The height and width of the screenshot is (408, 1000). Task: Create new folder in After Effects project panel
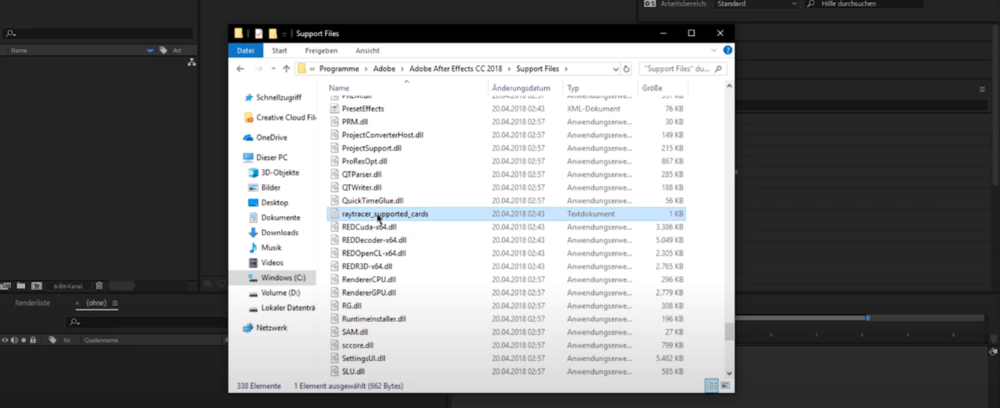(21, 286)
